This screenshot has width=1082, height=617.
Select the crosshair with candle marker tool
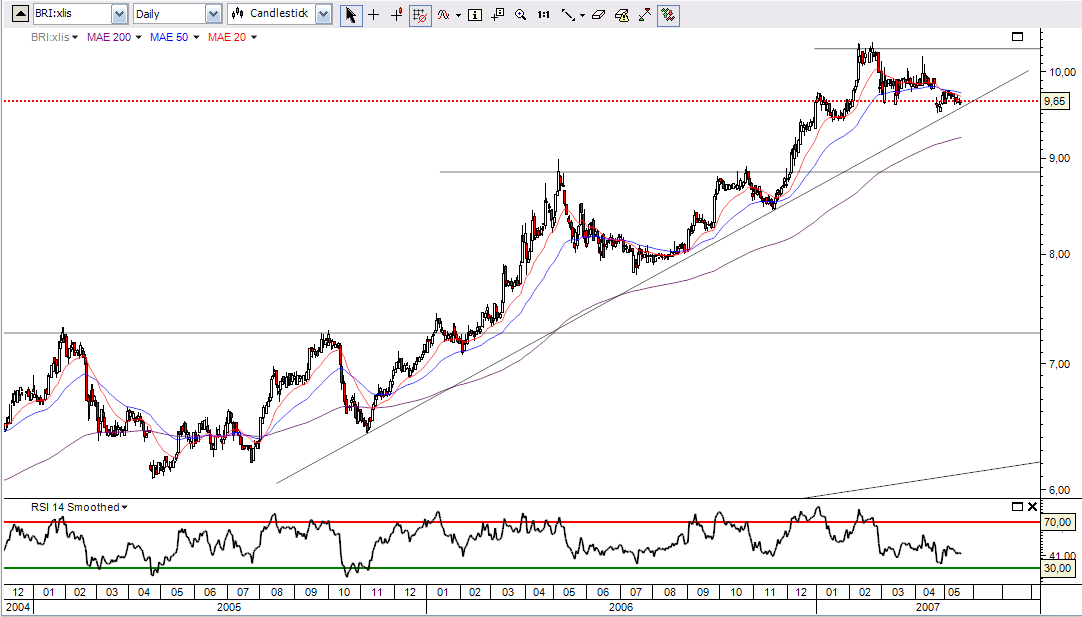pos(397,14)
